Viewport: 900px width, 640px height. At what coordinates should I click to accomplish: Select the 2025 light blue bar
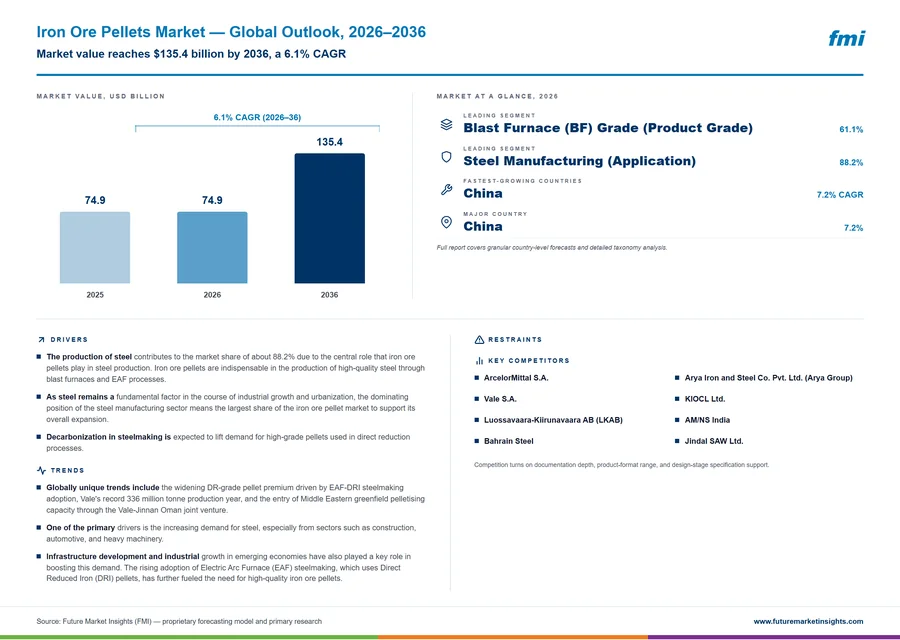pyautogui.click(x=95, y=247)
